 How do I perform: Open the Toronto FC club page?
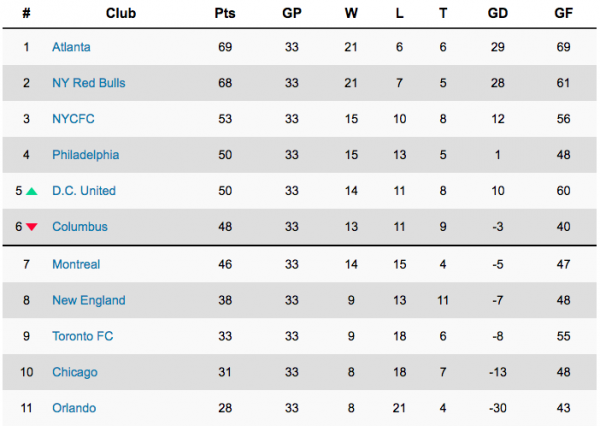point(83,336)
